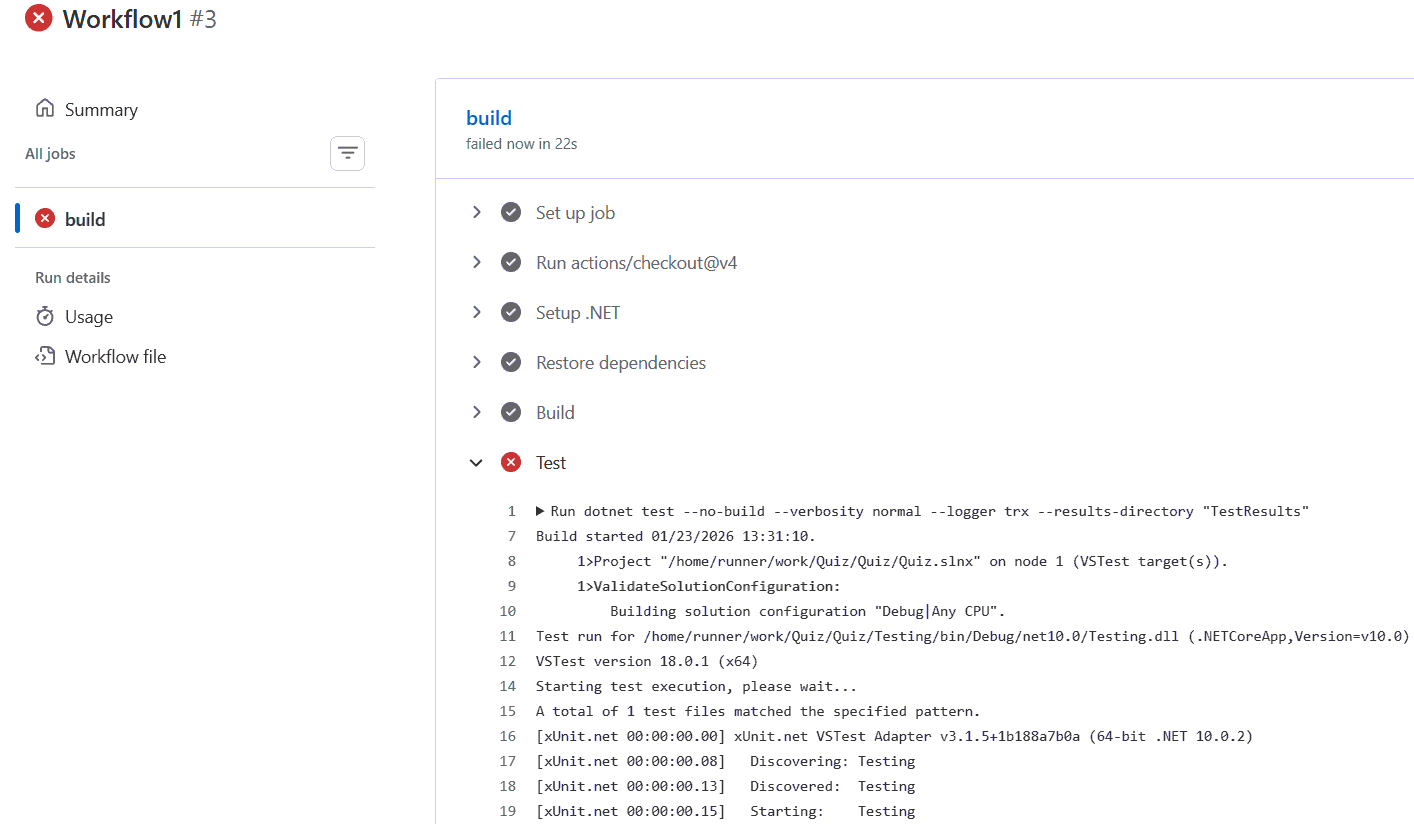
Task: Click the checkmark beside Restore dependencies
Action: 510,361
